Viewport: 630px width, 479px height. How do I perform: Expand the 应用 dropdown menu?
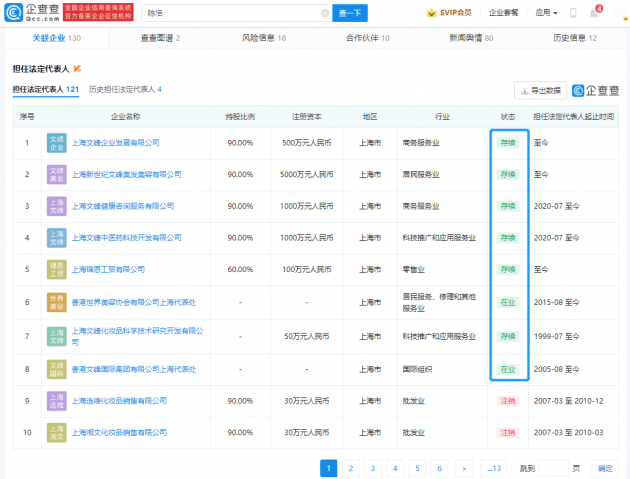point(546,13)
